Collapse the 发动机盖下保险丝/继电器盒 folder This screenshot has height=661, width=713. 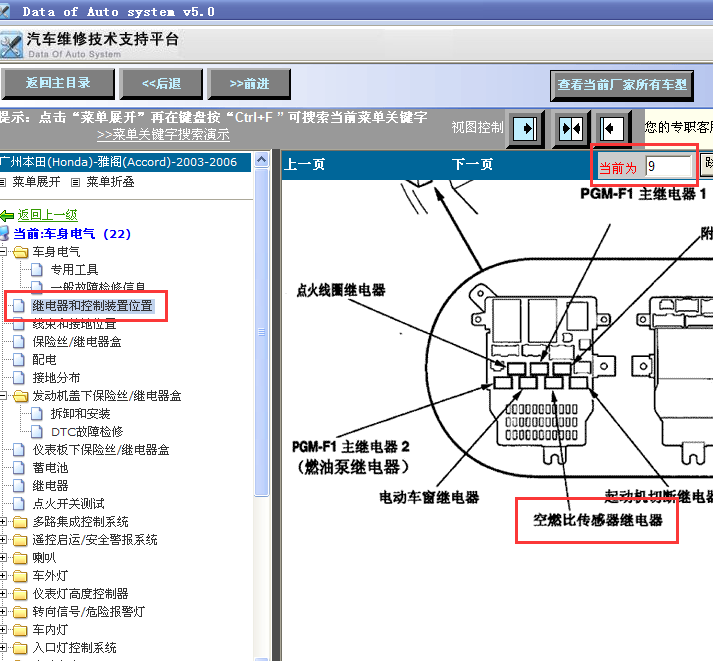3,396
